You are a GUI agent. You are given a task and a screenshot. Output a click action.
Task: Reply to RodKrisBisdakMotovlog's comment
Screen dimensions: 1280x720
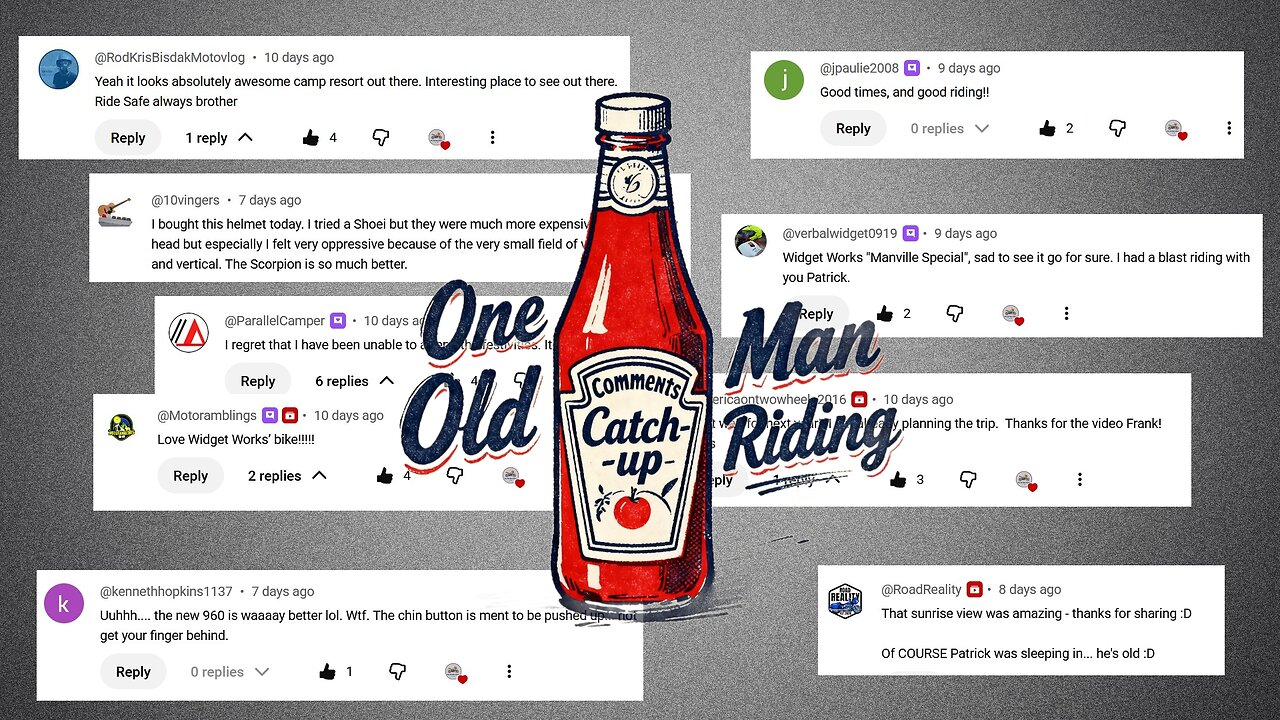[x=128, y=138]
